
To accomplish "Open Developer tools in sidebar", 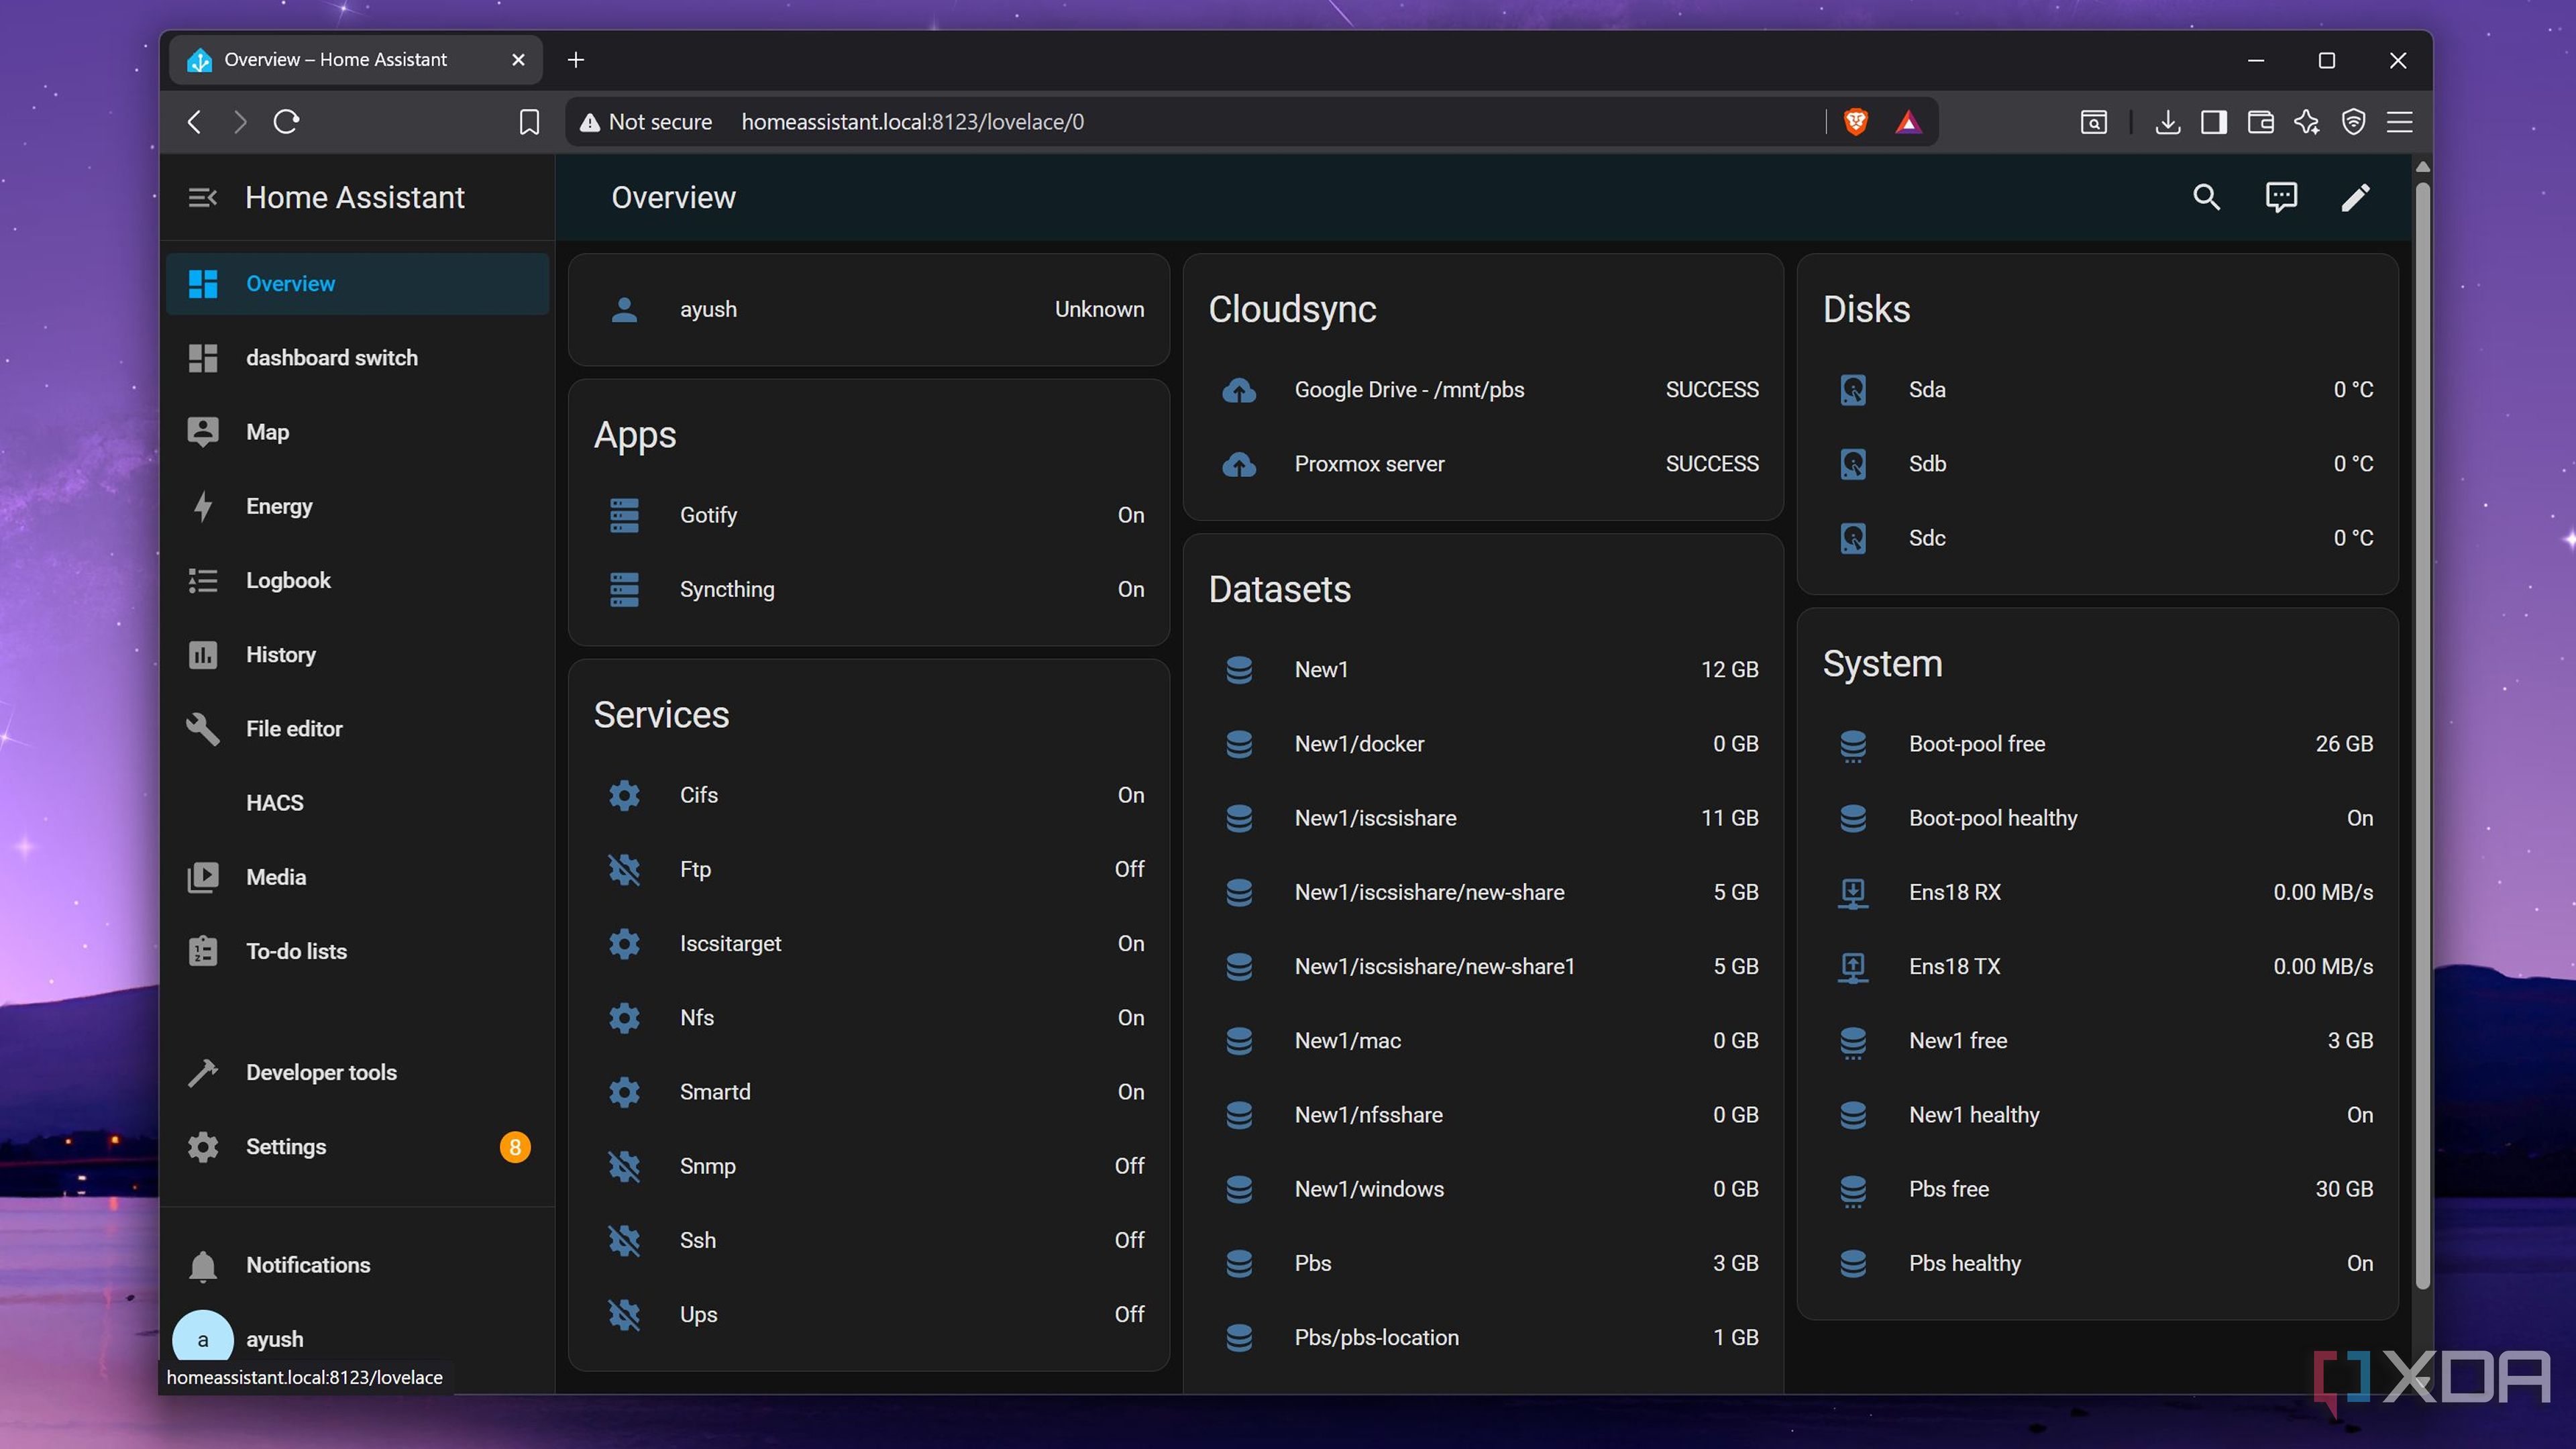I will [357, 1072].
